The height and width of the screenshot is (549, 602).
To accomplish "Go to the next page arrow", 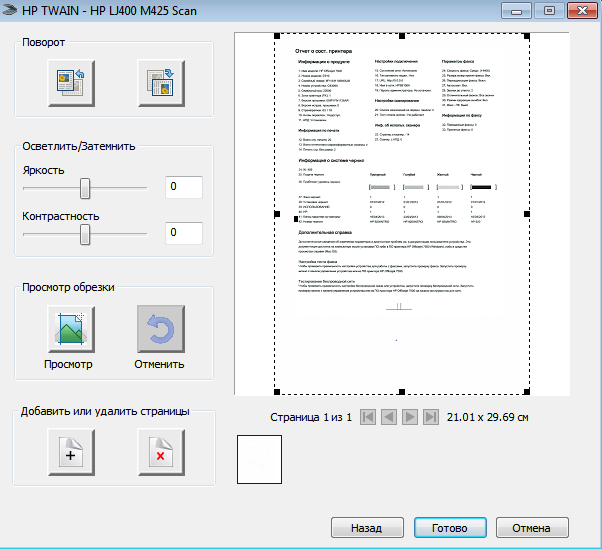I will (410, 416).
